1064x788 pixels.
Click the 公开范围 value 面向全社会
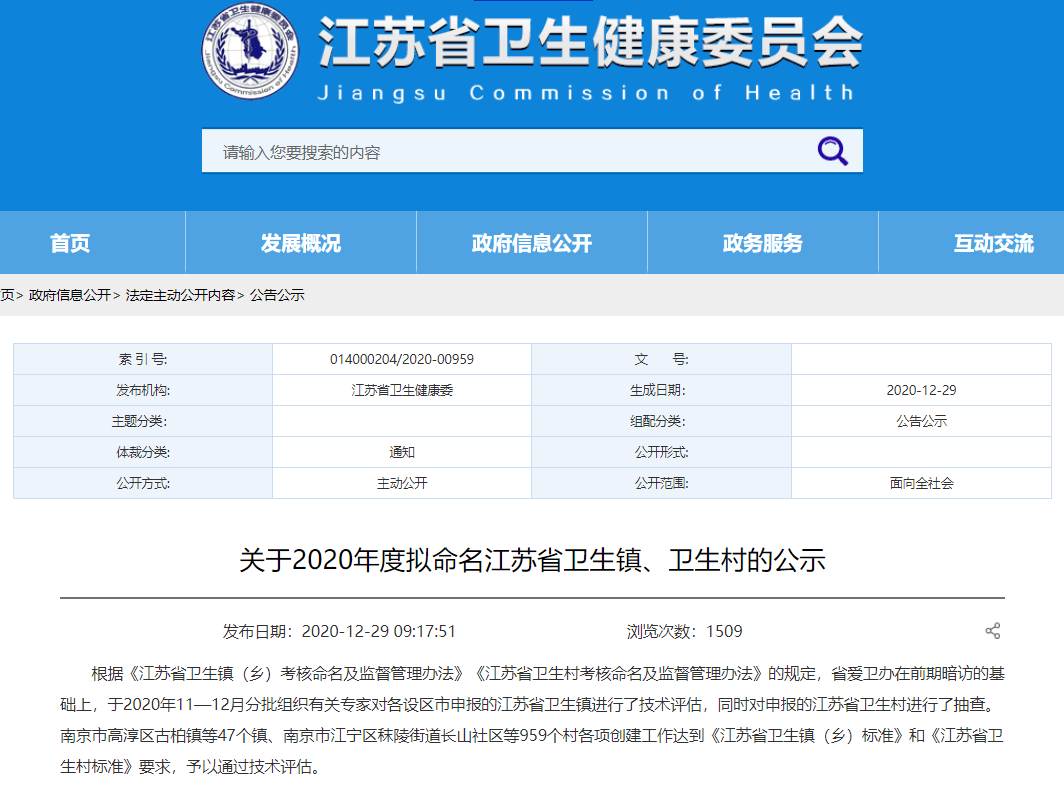pyautogui.click(x=920, y=484)
